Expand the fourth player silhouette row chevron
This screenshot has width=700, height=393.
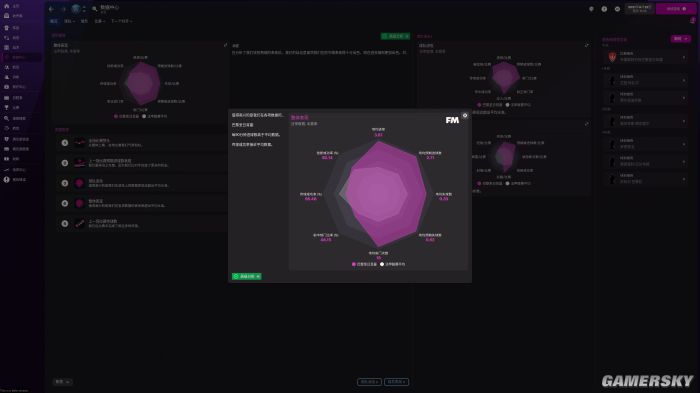pyautogui.click(x=683, y=144)
